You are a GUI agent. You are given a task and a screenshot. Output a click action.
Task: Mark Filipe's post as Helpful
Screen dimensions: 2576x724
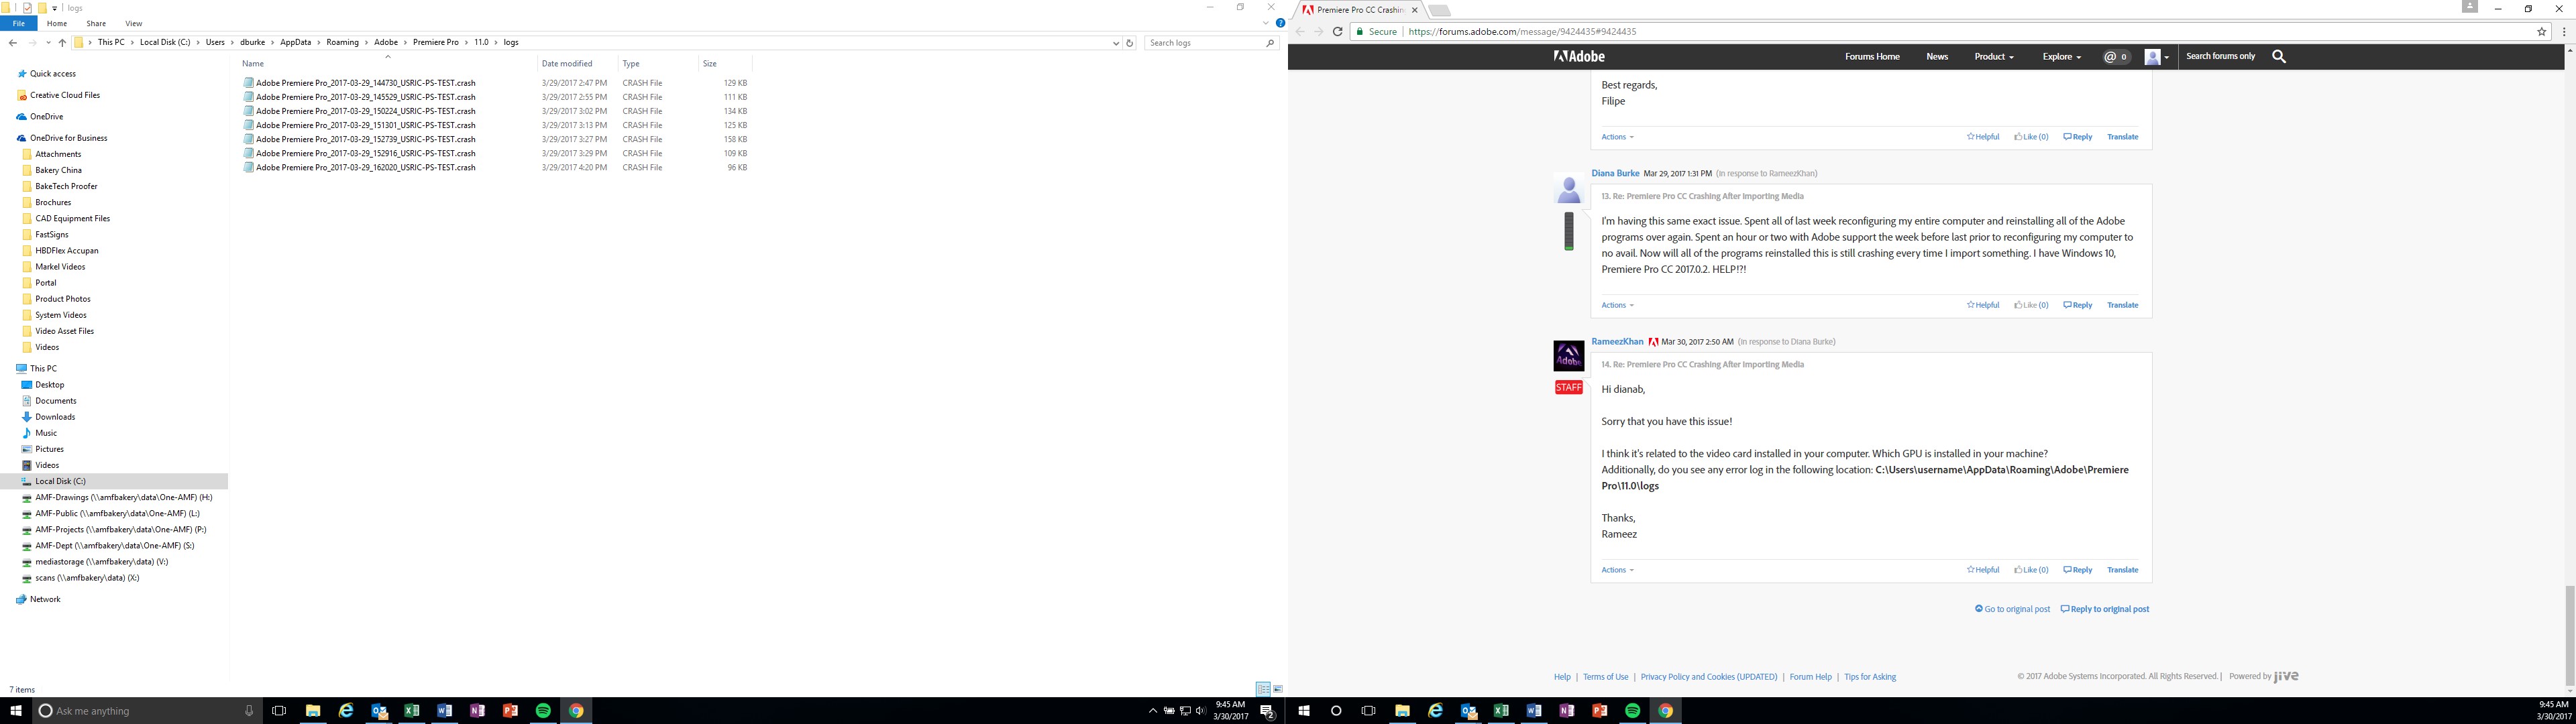tap(1982, 137)
